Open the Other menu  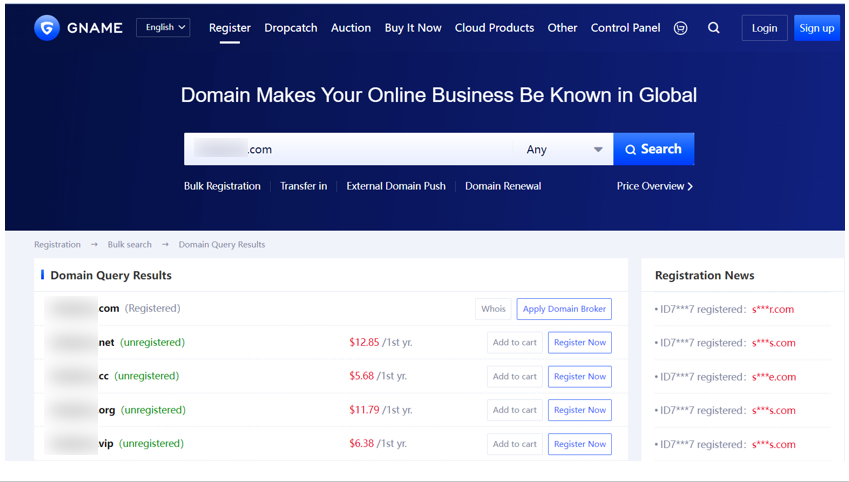(x=562, y=28)
